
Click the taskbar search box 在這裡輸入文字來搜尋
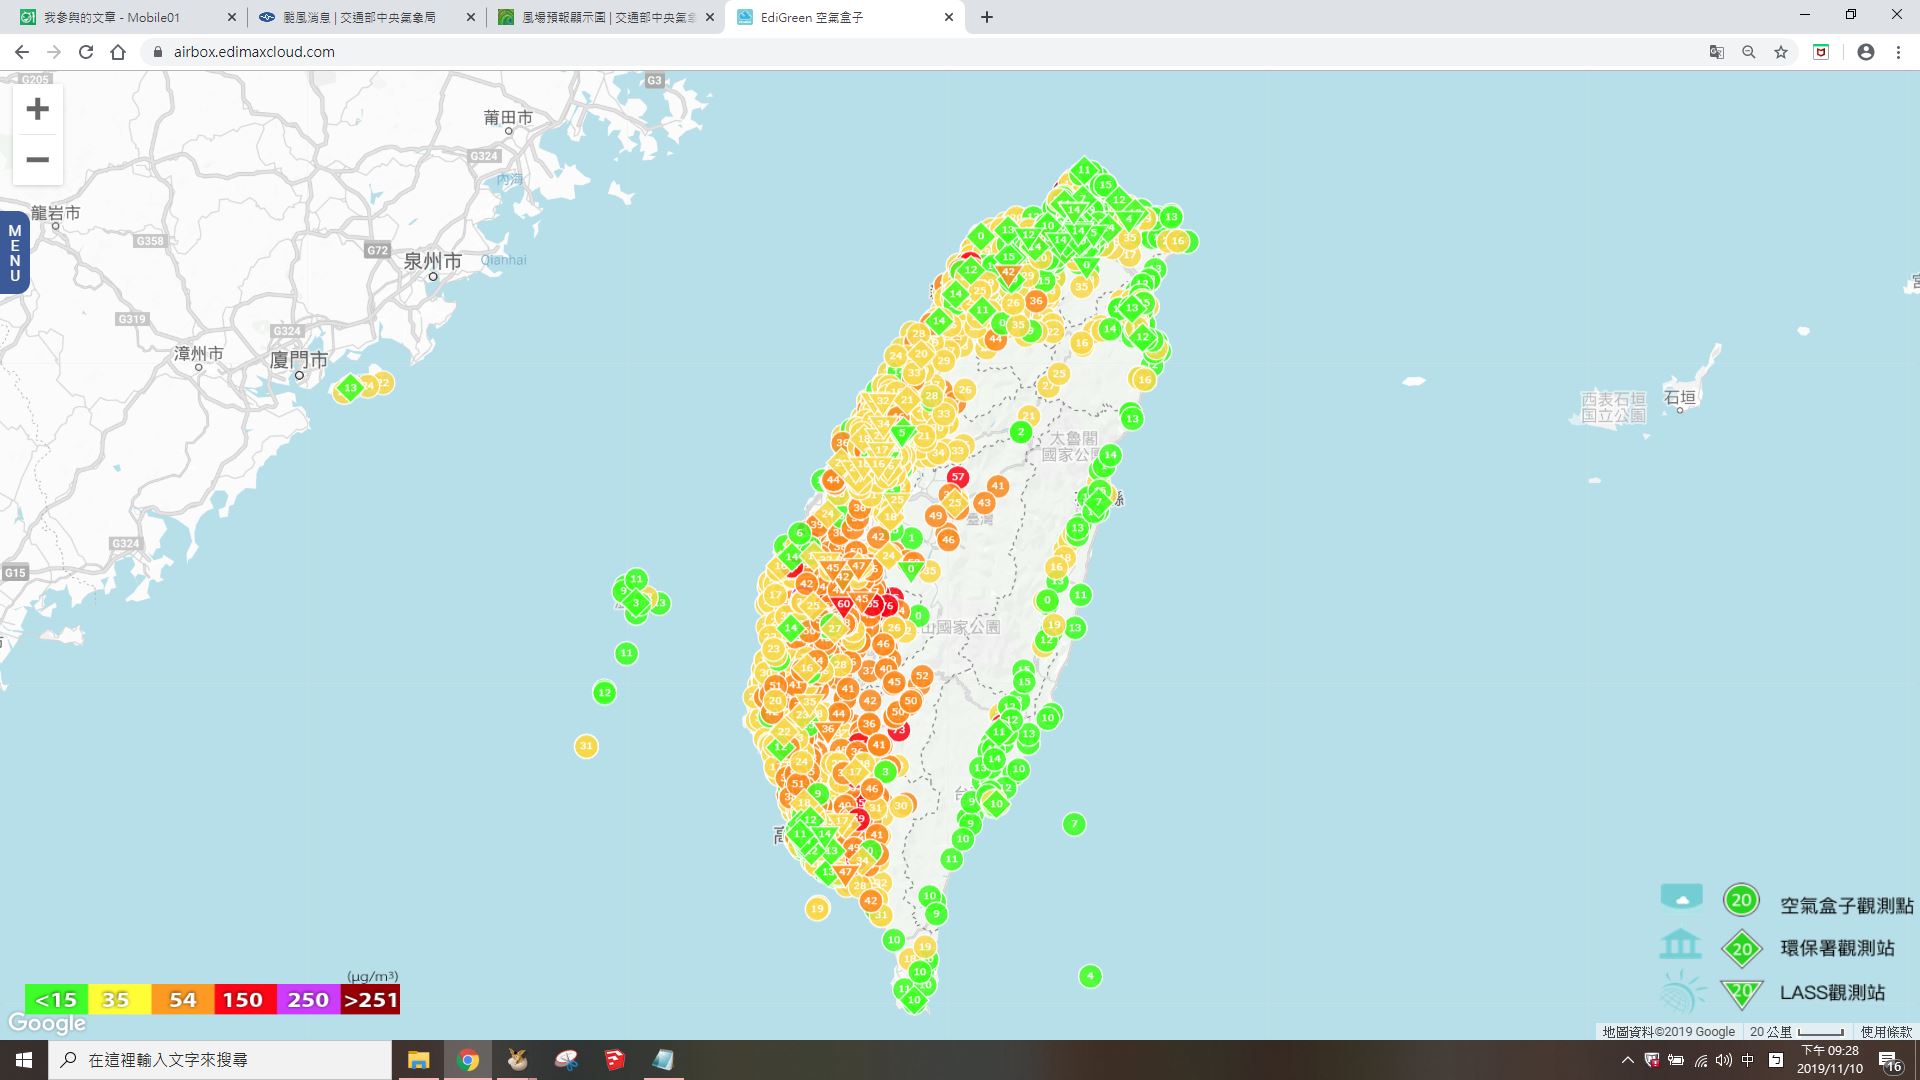coord(220,1060)
